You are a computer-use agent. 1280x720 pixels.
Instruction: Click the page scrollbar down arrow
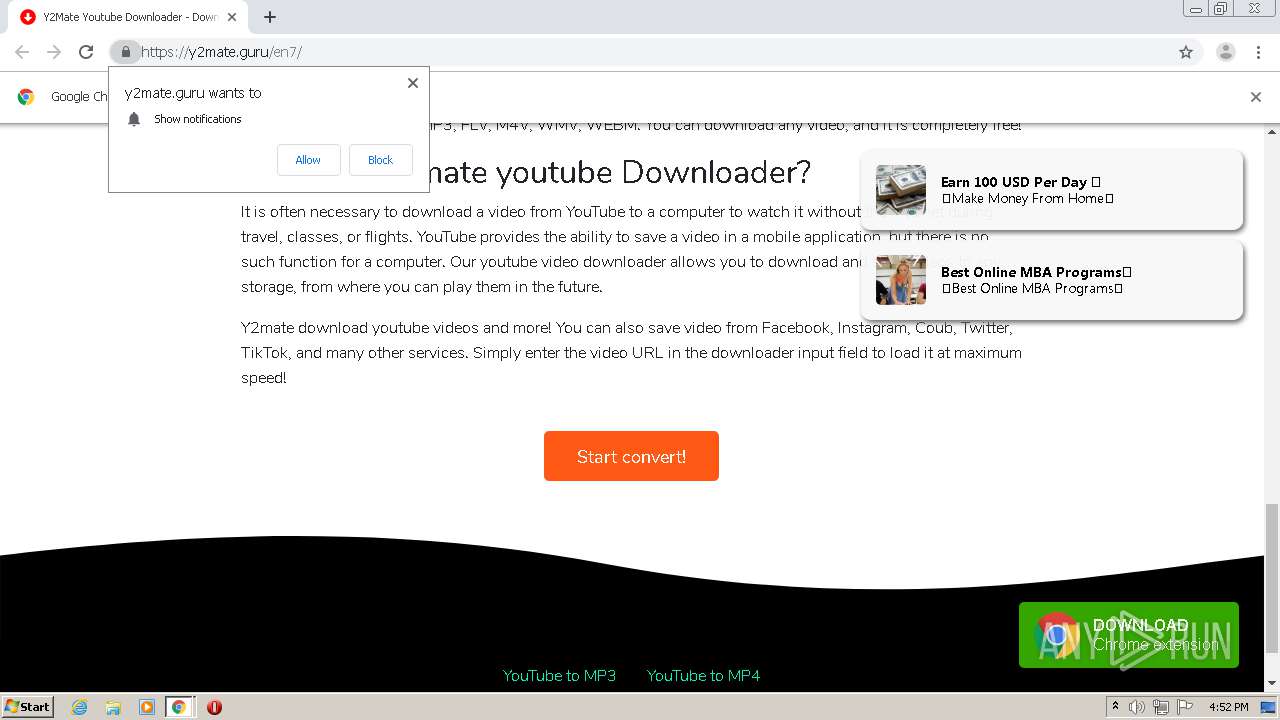[1272, 683]
